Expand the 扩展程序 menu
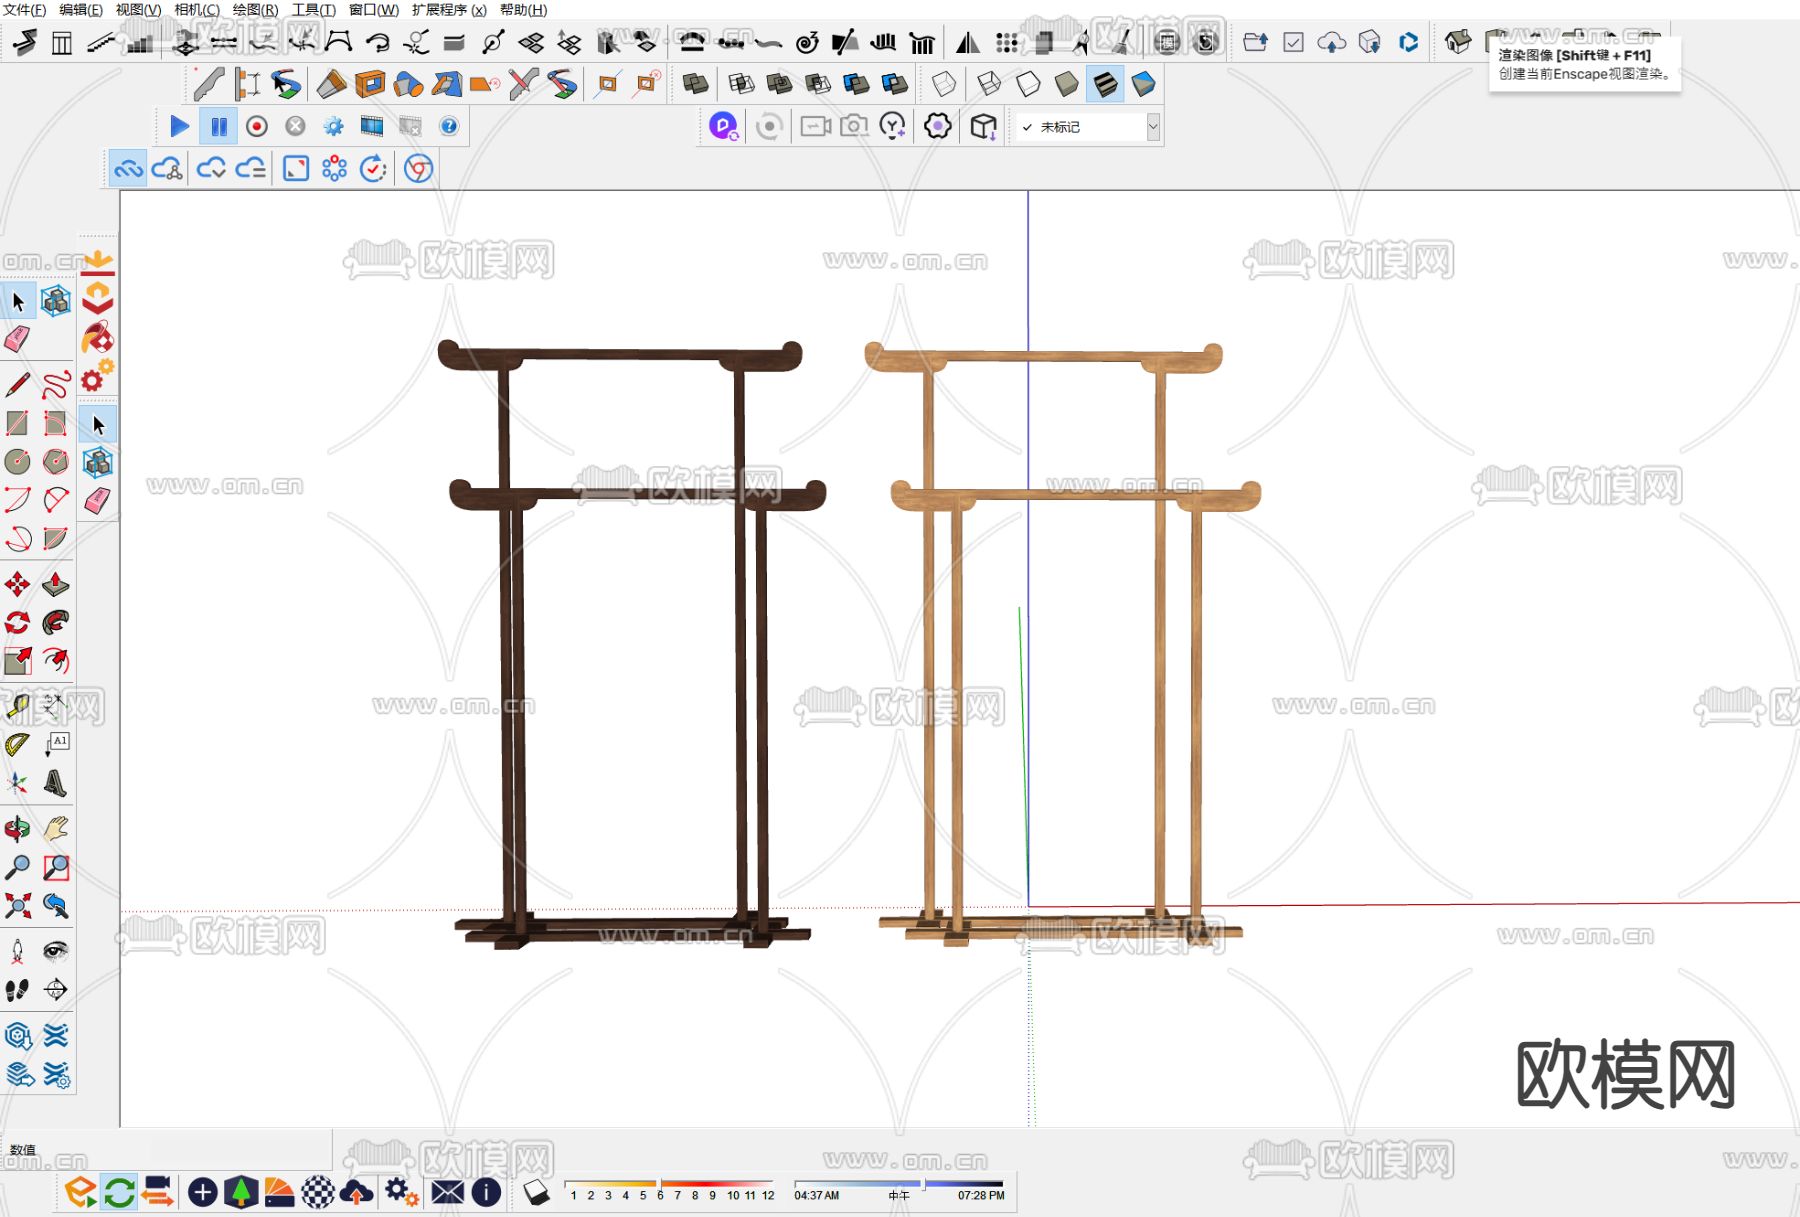 coord(448,10)
